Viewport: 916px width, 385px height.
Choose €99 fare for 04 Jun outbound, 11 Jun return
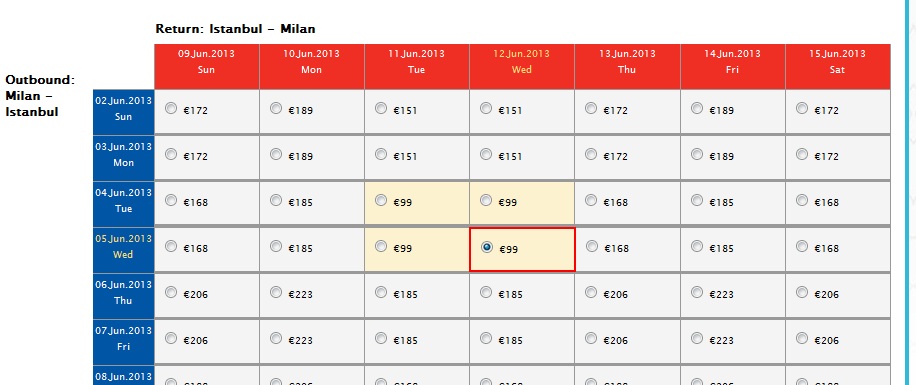pyautogui.click(x=381, y=200)
